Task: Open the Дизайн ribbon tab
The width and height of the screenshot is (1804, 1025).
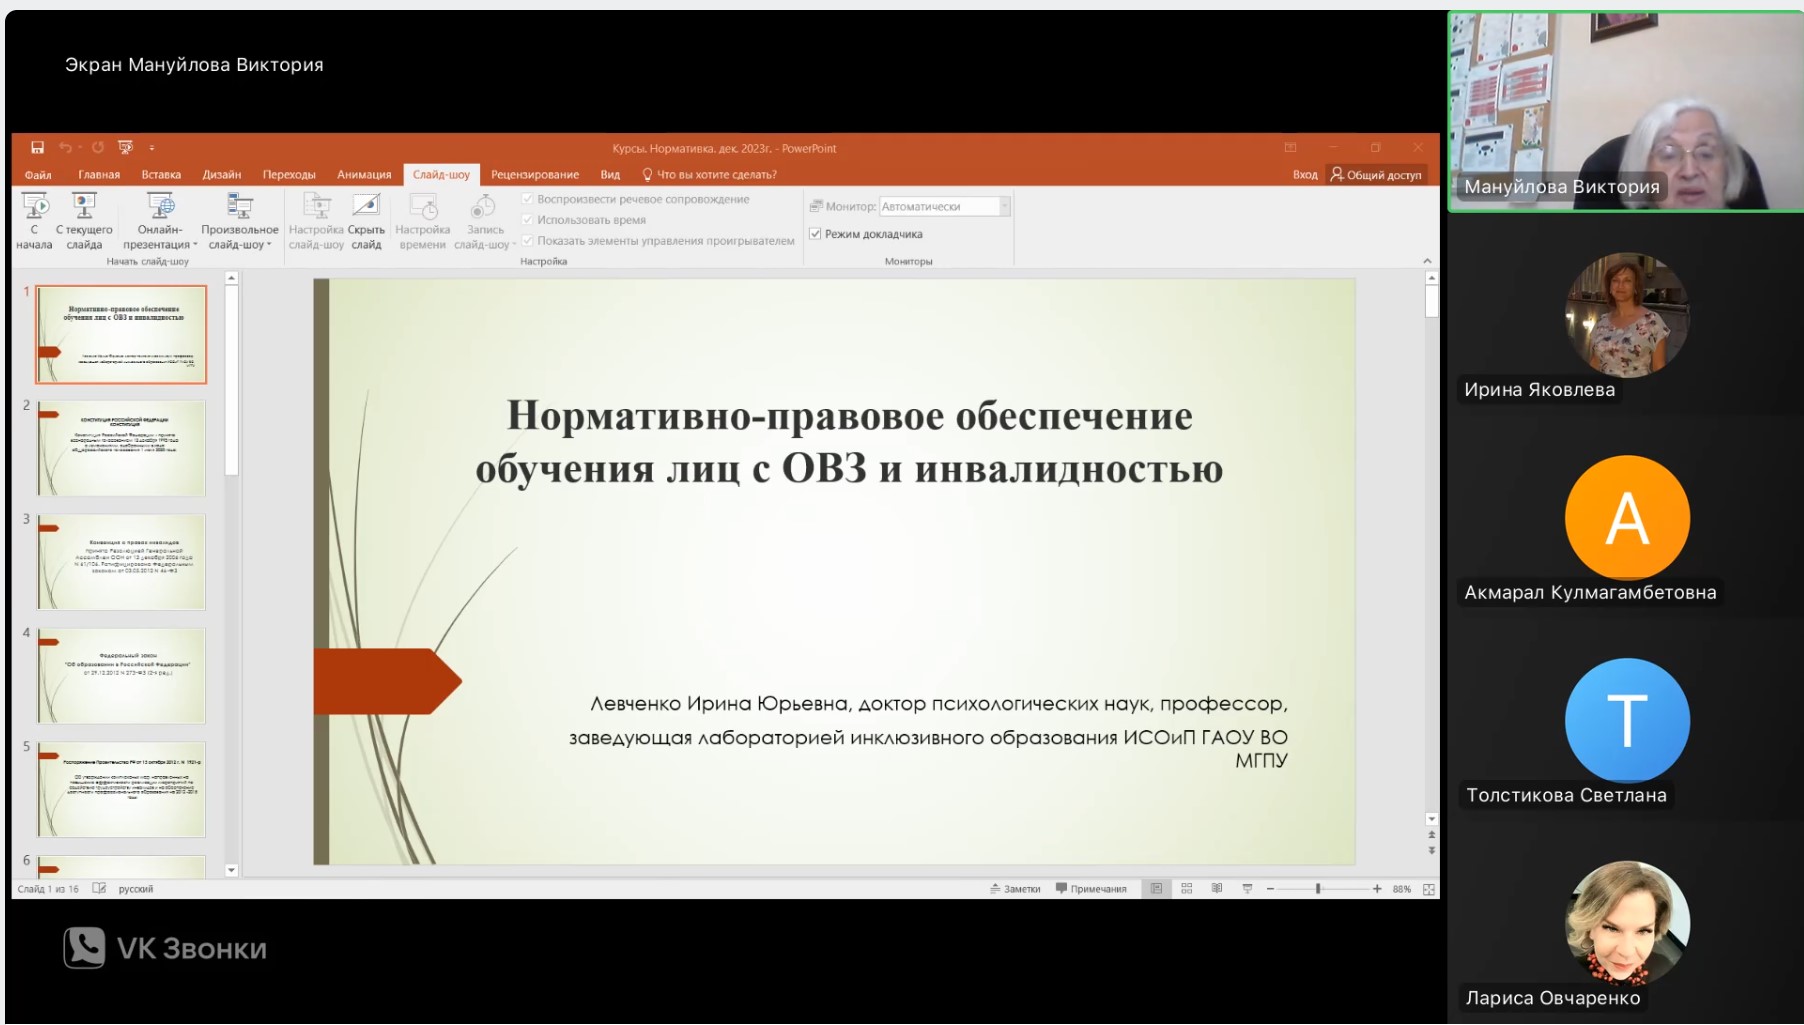Action: pos(221,175)
